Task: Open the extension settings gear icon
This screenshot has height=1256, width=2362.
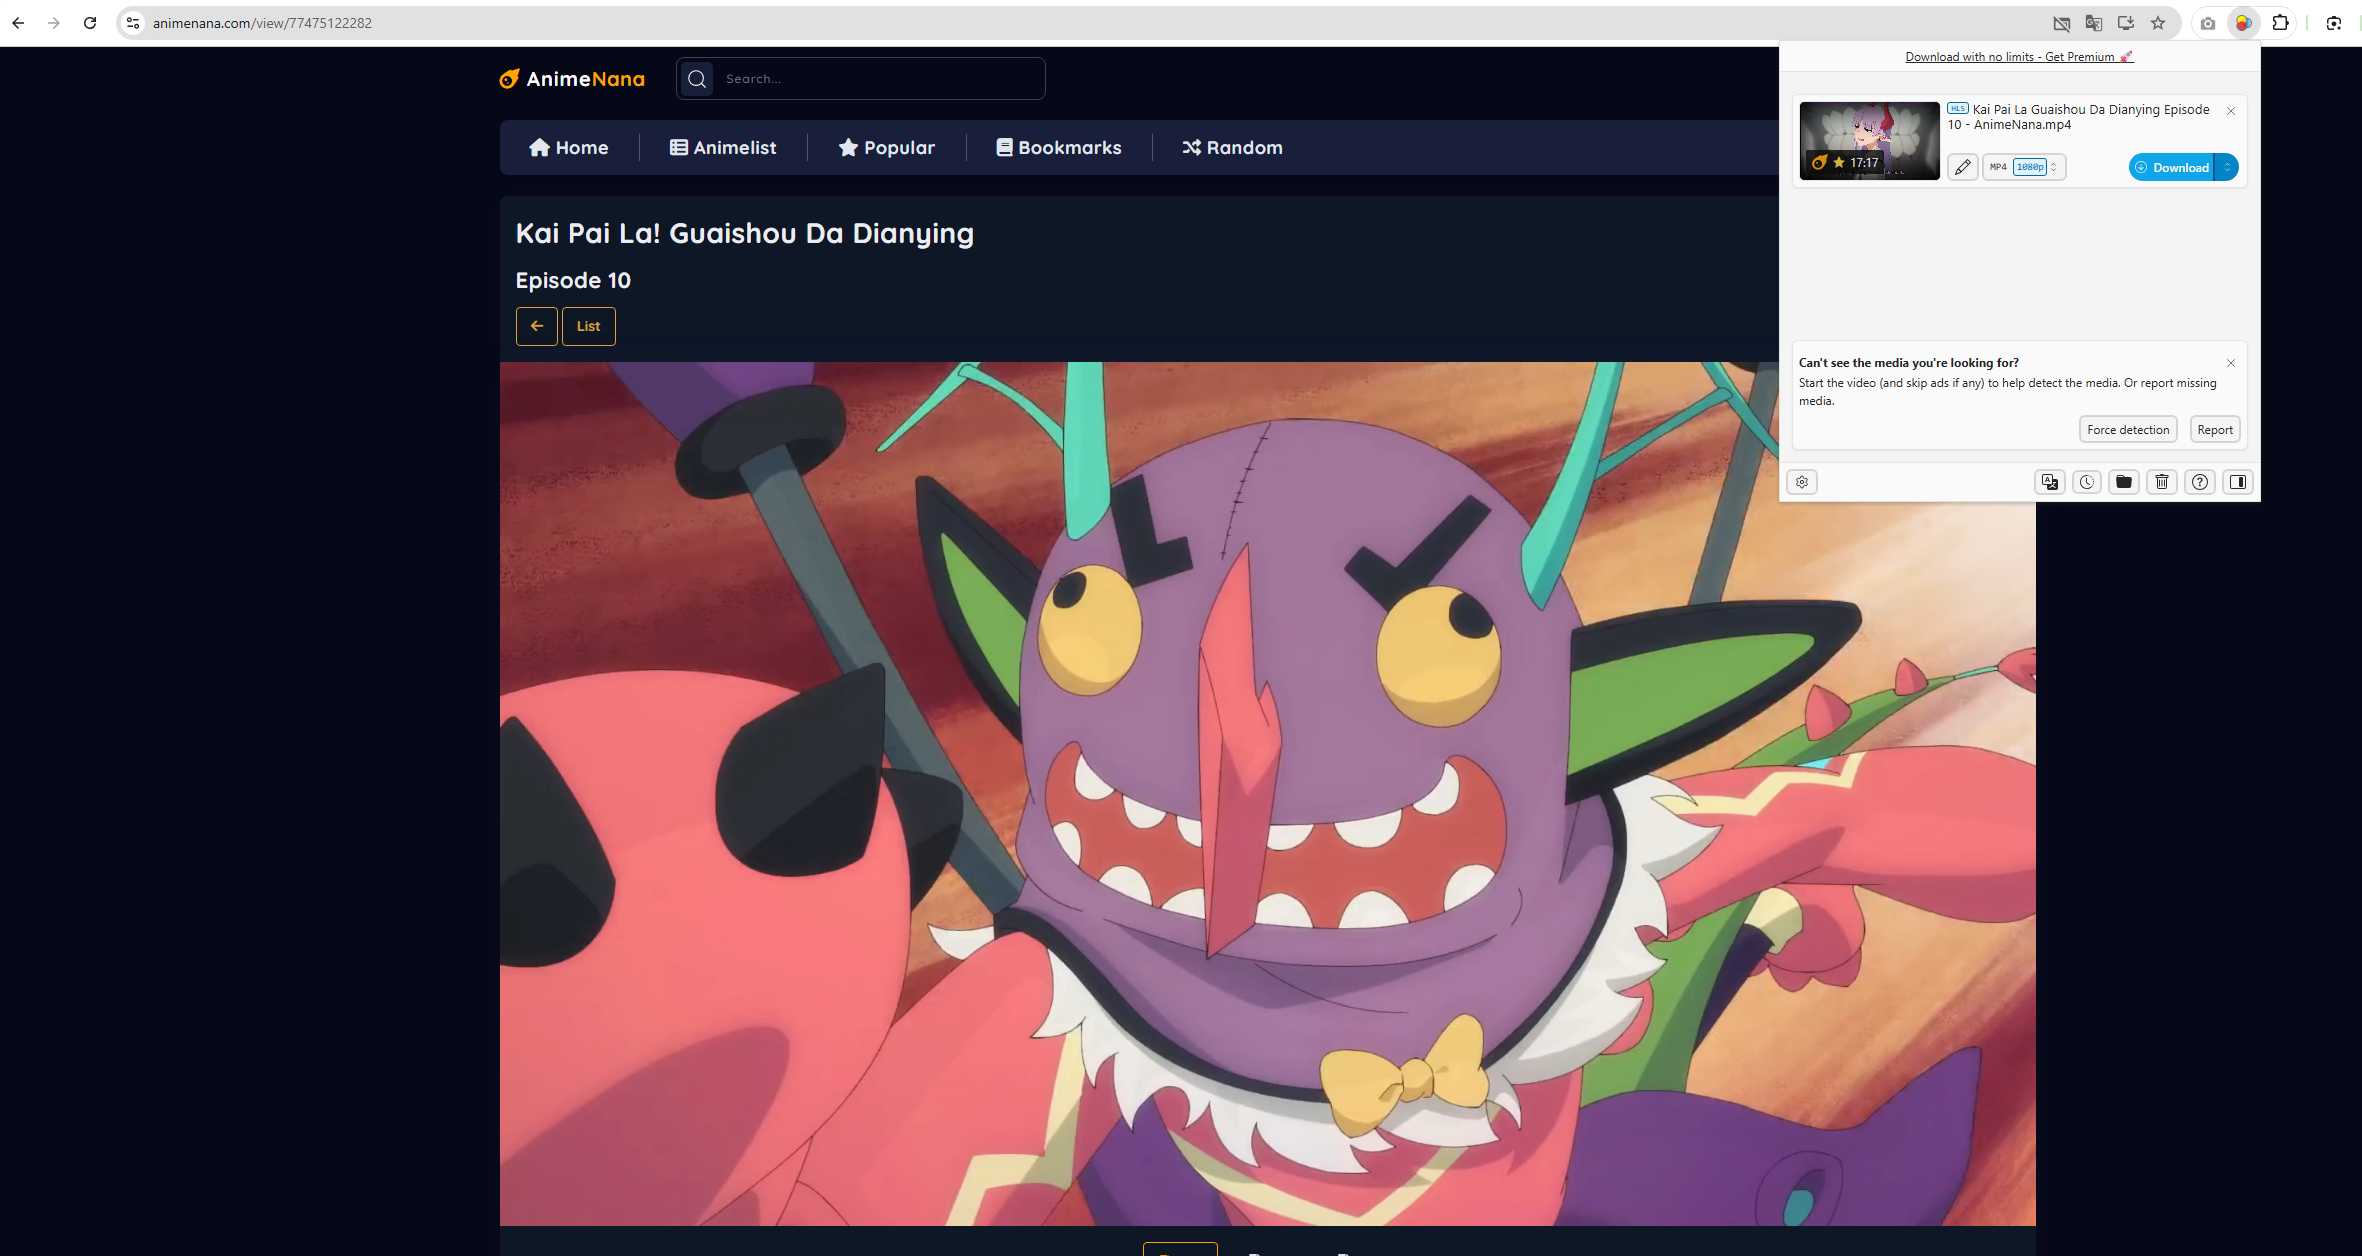Action: coord(1802,482)
